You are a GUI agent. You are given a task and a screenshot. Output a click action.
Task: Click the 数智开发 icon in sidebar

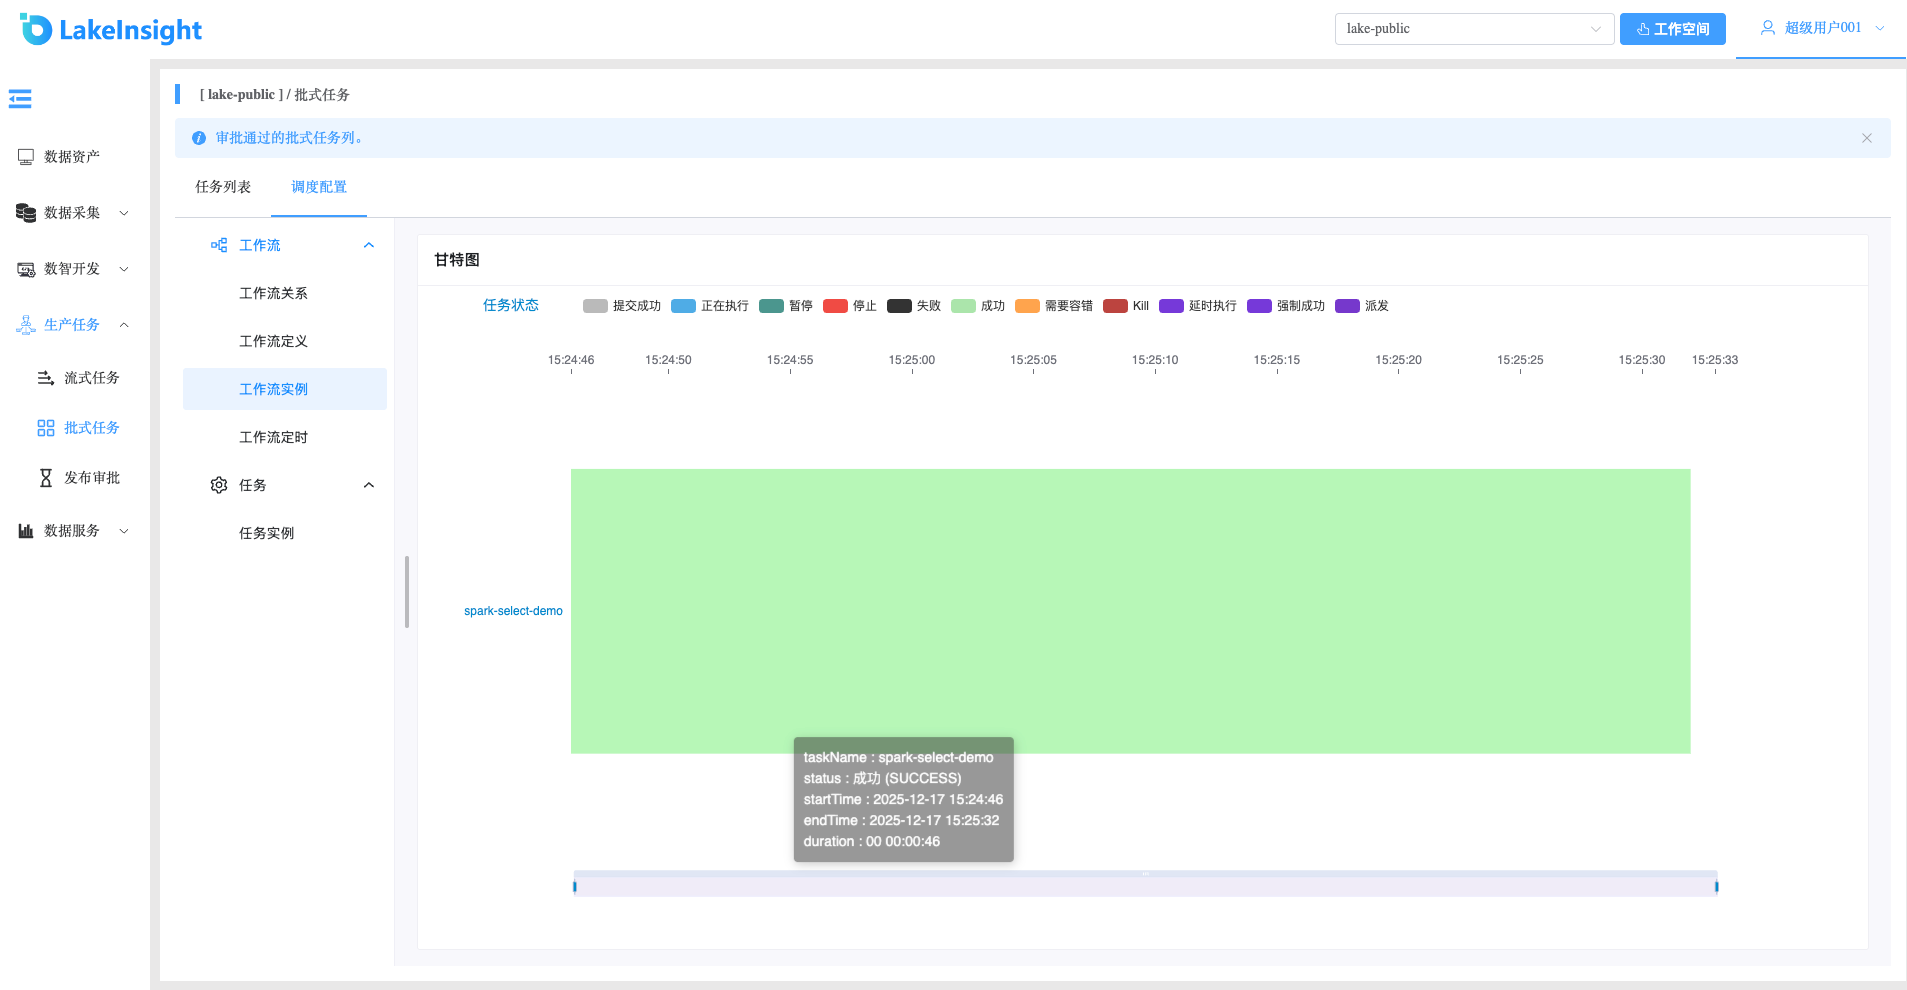pyautogui.click(x=26, y=269)
